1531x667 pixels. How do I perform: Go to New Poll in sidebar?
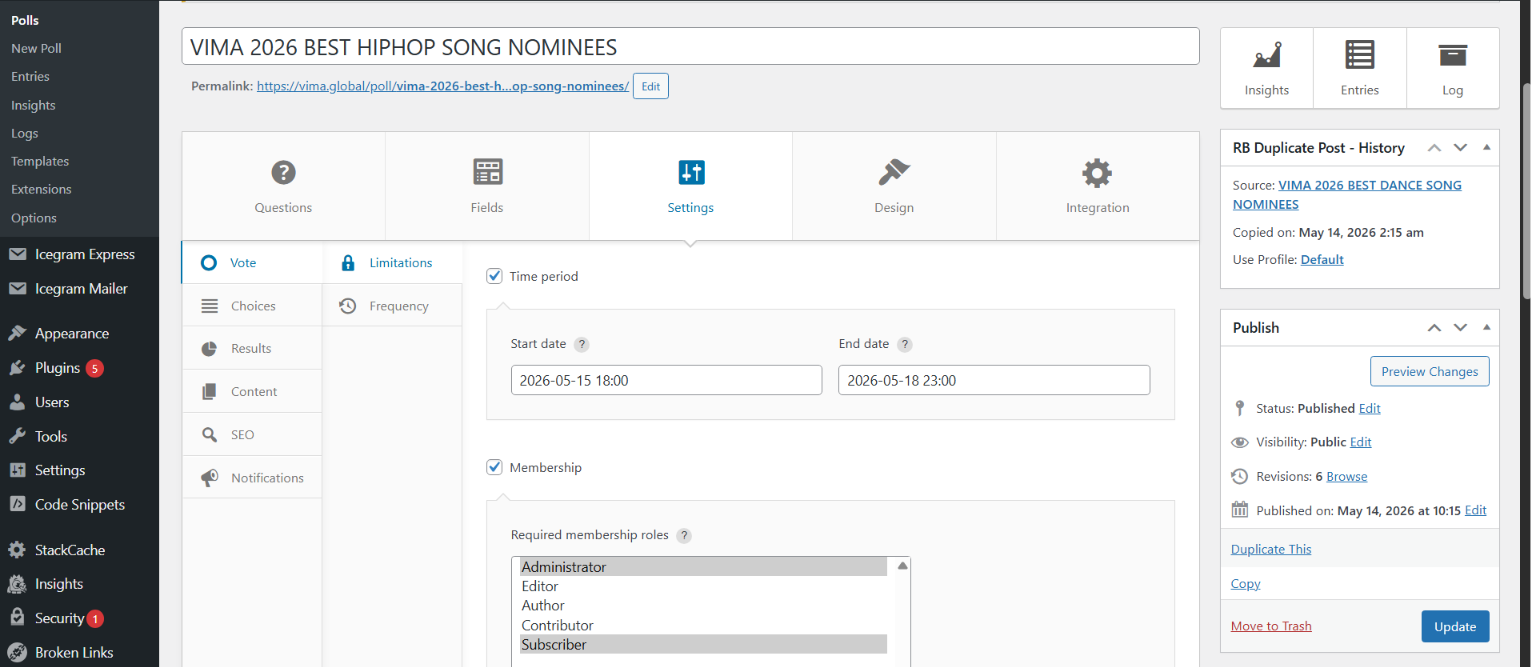36,48
